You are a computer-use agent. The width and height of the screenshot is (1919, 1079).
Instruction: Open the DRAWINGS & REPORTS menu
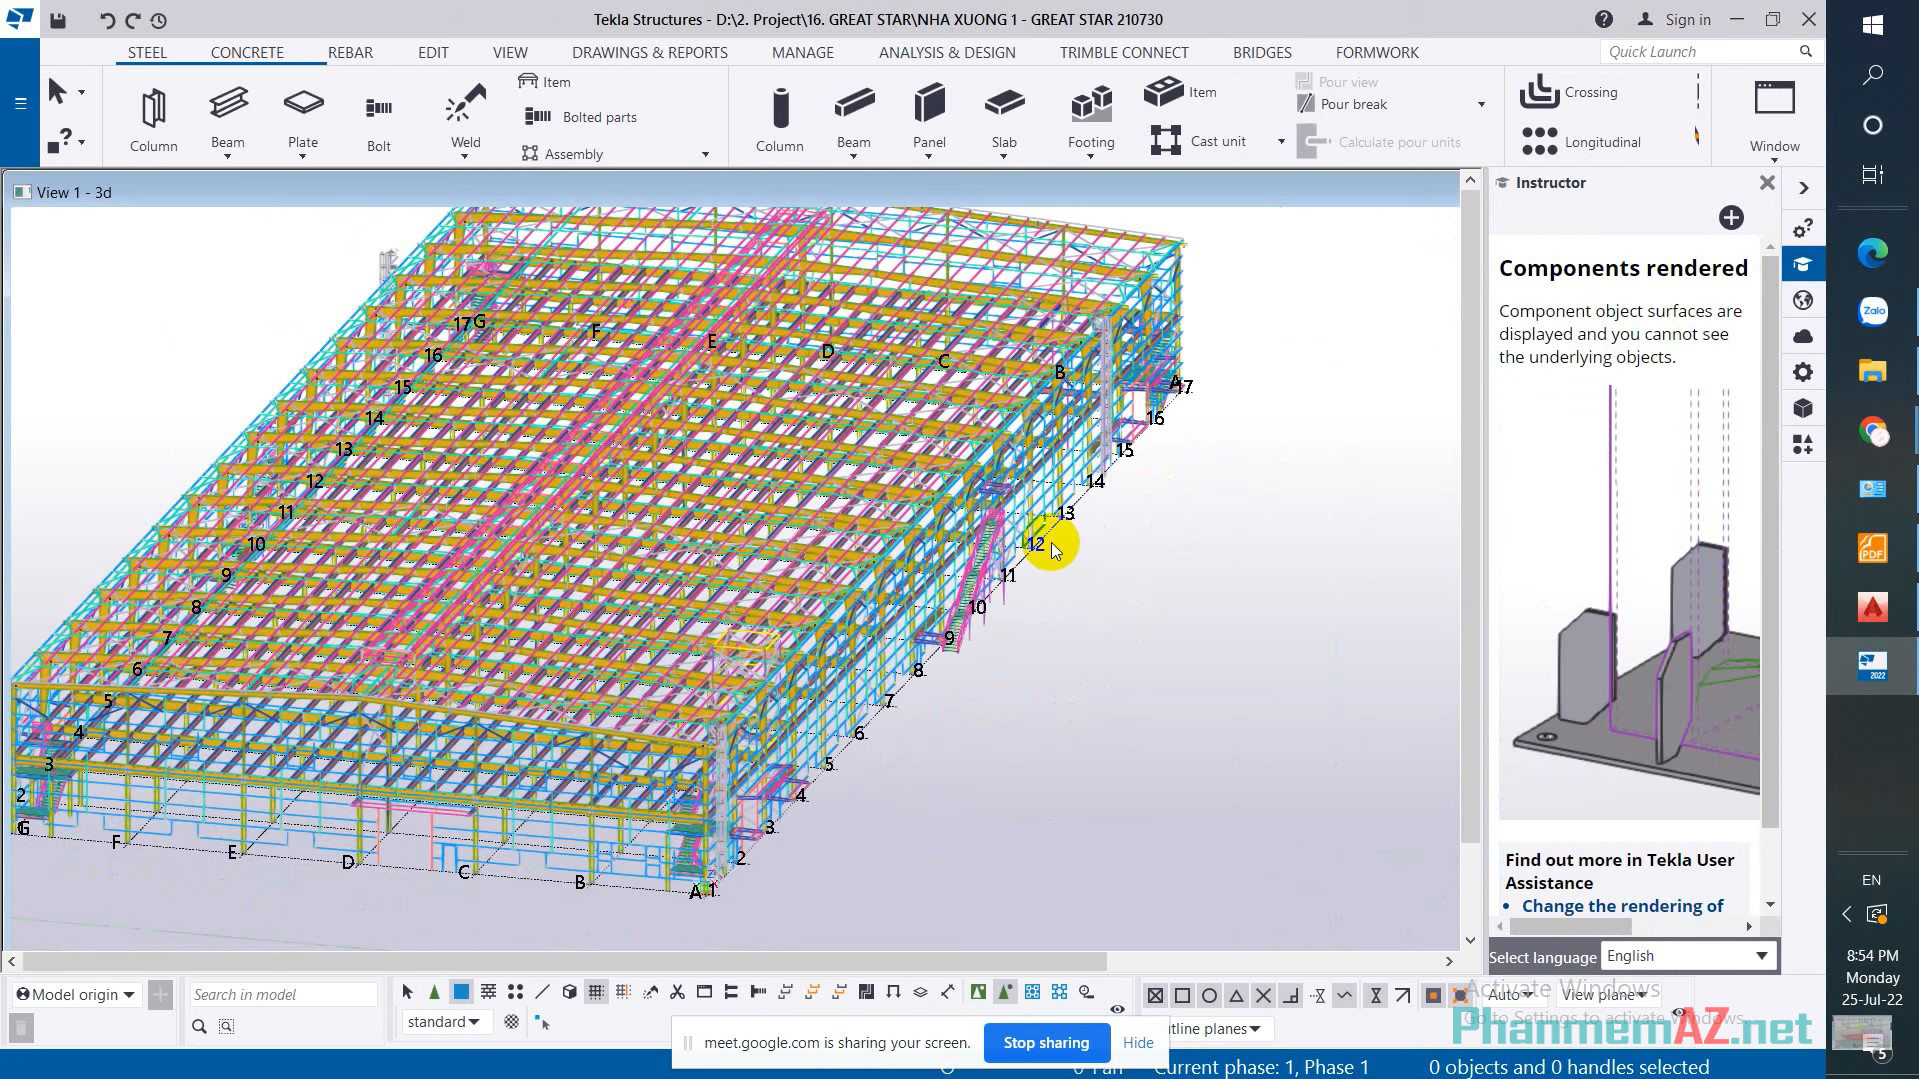[650, 52]
